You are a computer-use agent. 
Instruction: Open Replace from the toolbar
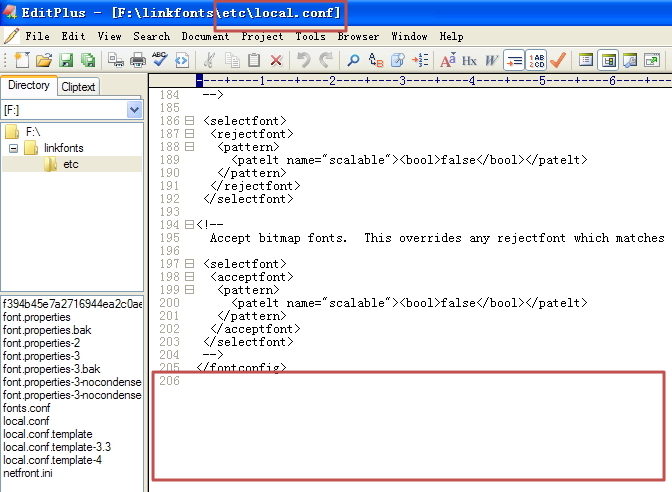coord(376,60)
